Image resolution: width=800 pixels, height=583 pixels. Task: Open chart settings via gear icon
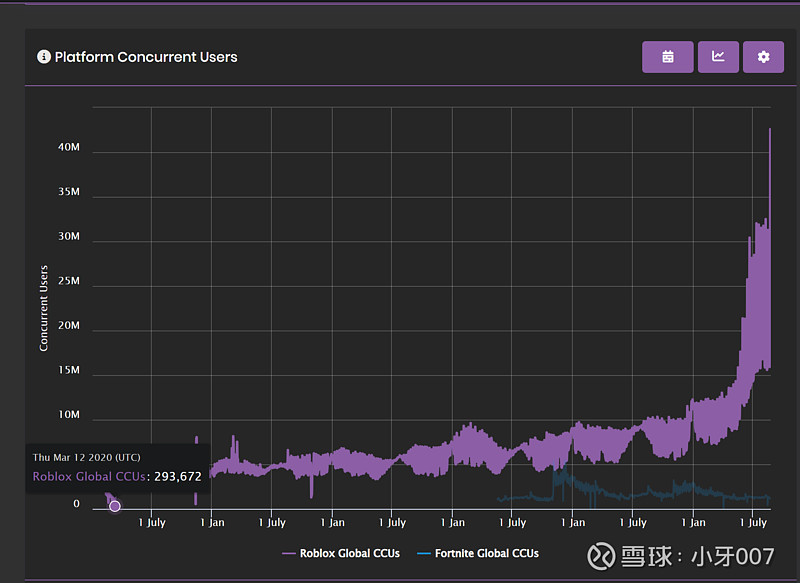(x=763, y=57)
